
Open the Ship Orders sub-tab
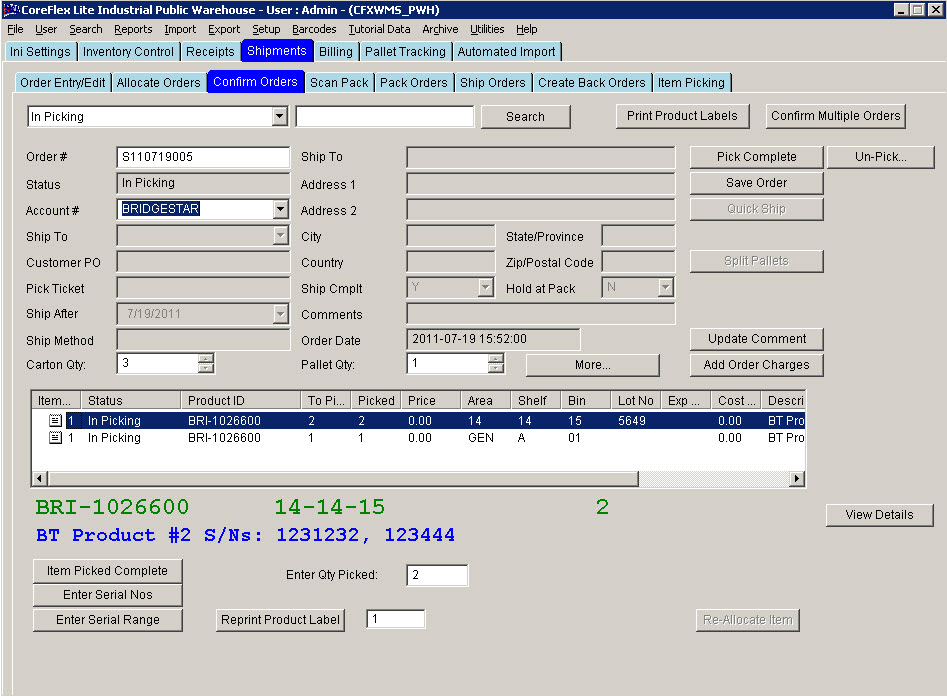[493, 82]
